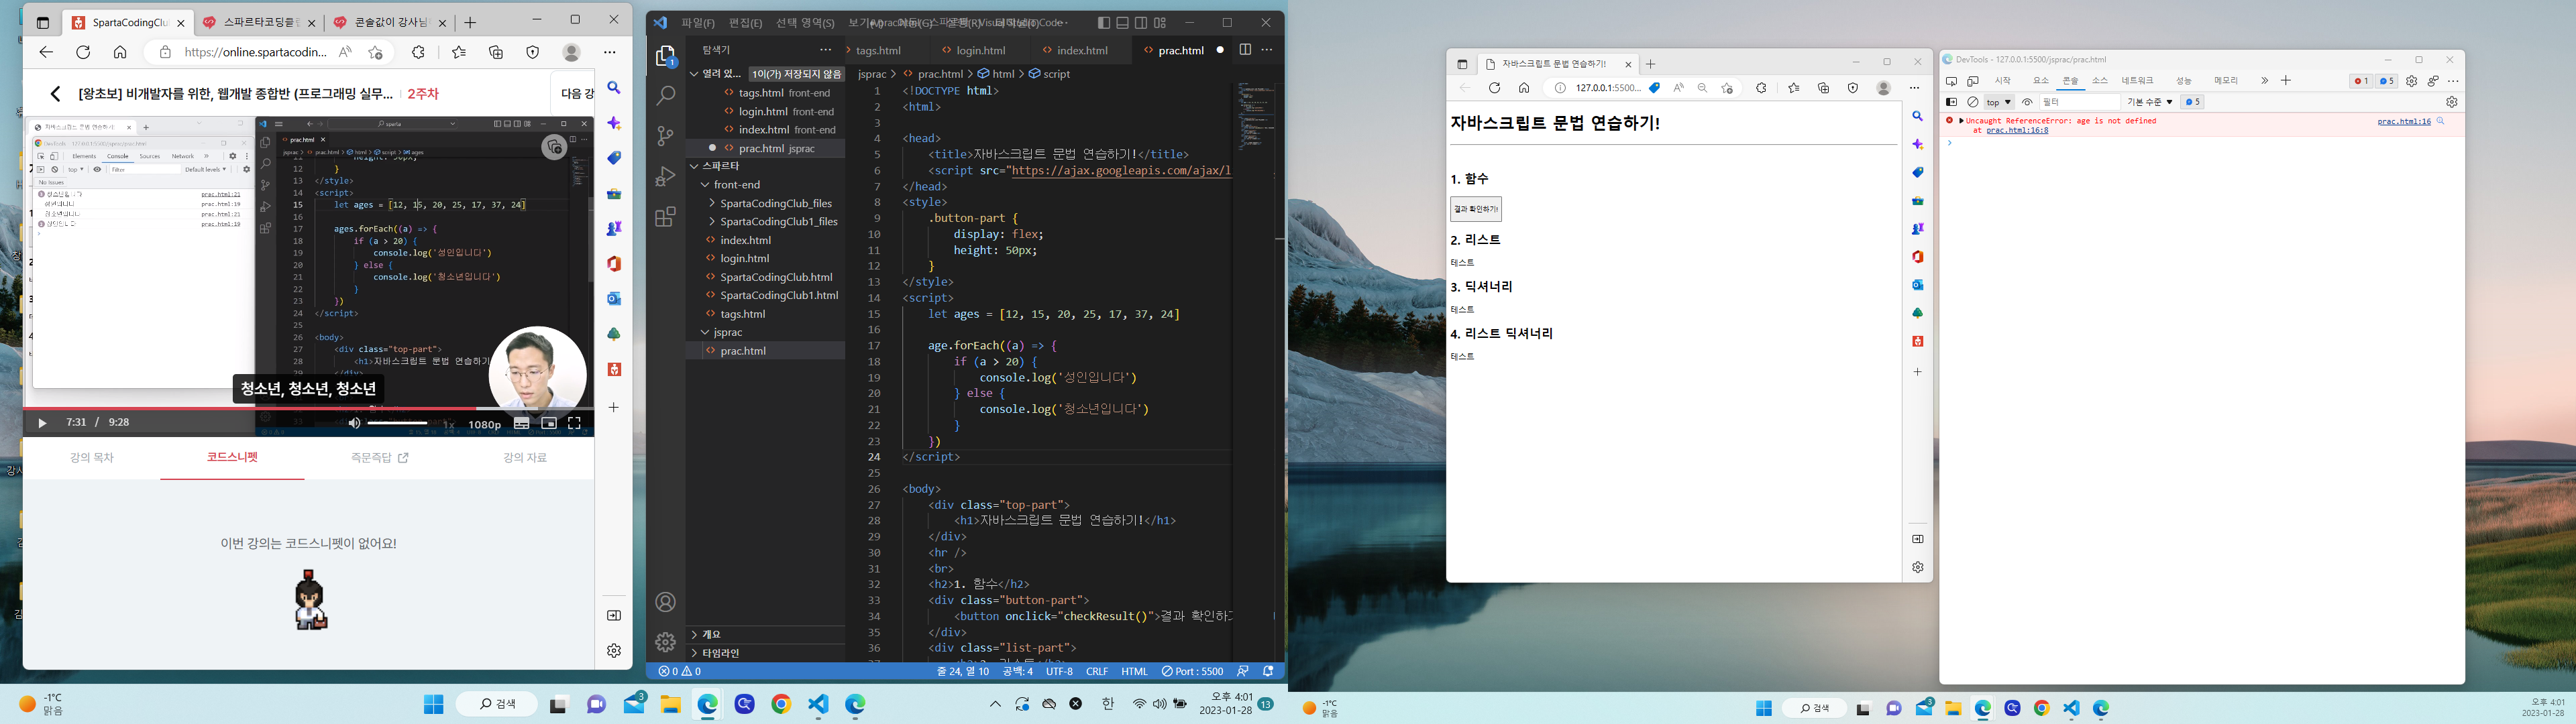Image resolution: width=2576 pixels, height=724 pixels.
Task: Toggle the DevTools console sidebar
Action: 1951,102
